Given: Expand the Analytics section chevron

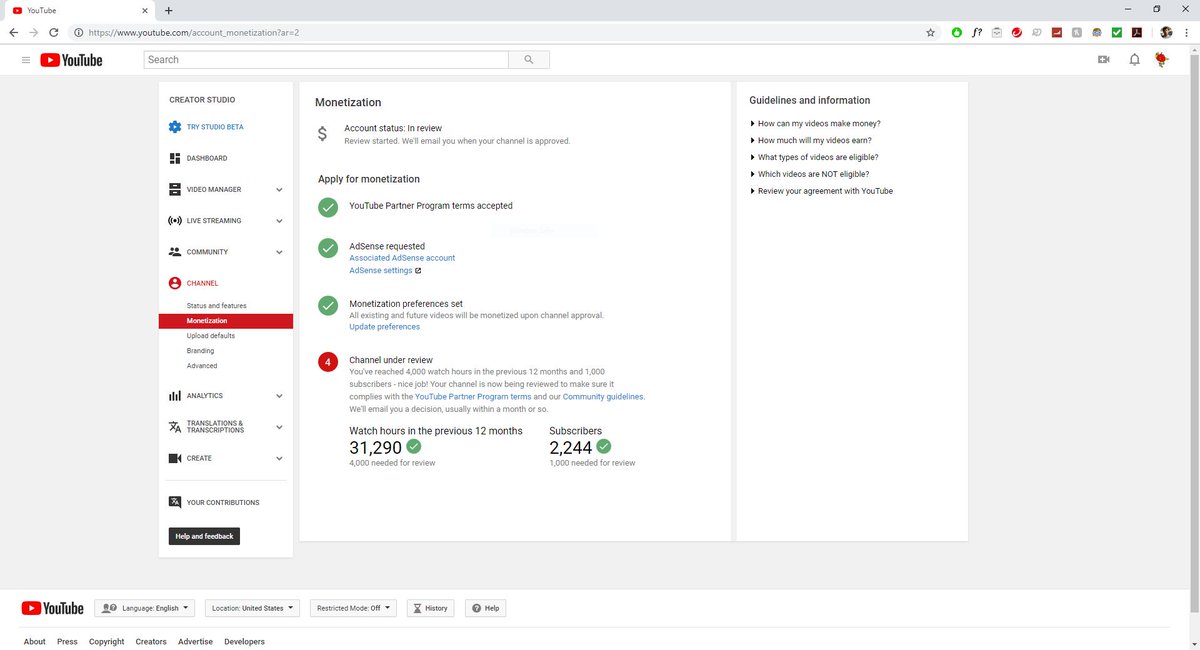Looking at the screenshot, I should pos(279,396).
